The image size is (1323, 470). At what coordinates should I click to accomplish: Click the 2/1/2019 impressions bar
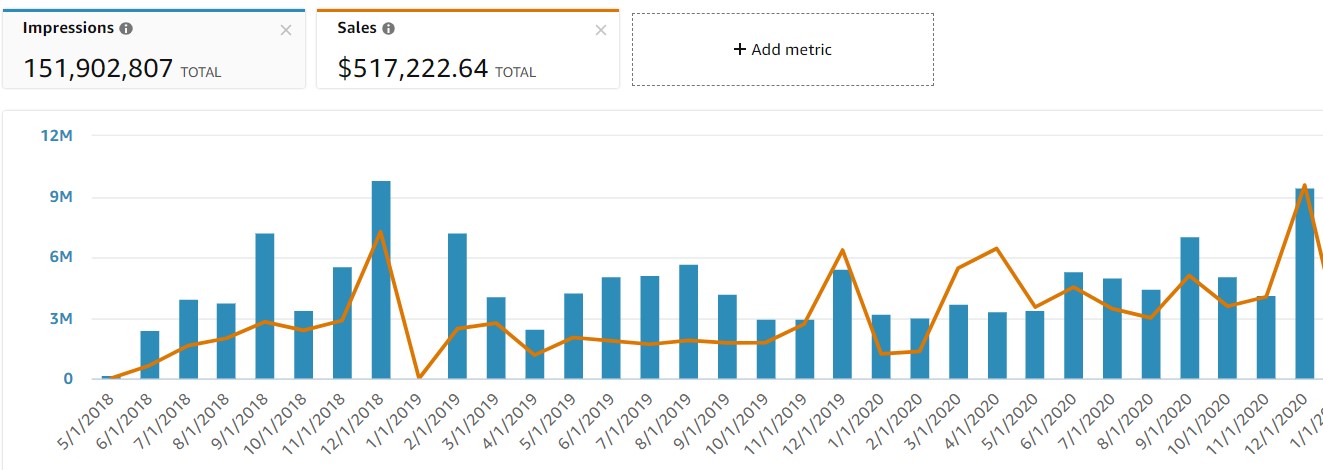(458, 306)
